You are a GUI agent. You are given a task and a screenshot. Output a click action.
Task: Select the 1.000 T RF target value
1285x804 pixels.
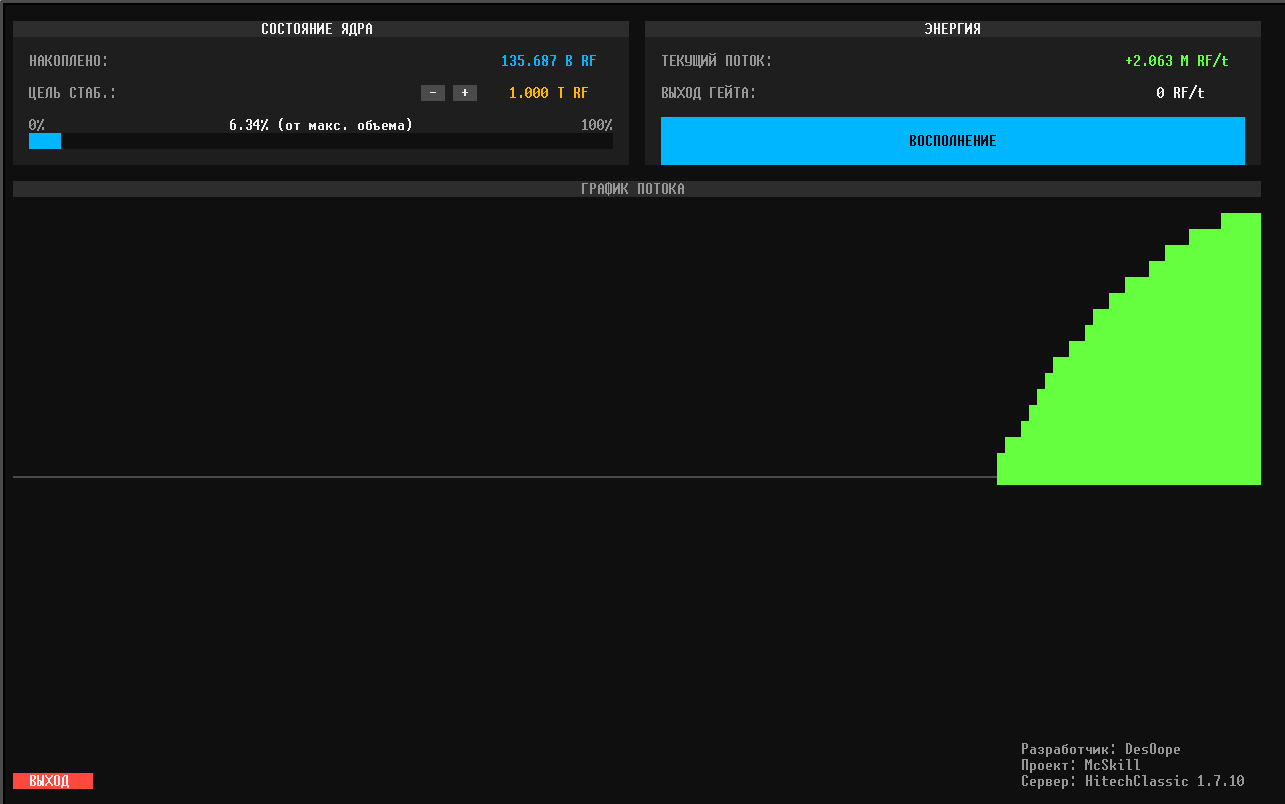[548, 93]
